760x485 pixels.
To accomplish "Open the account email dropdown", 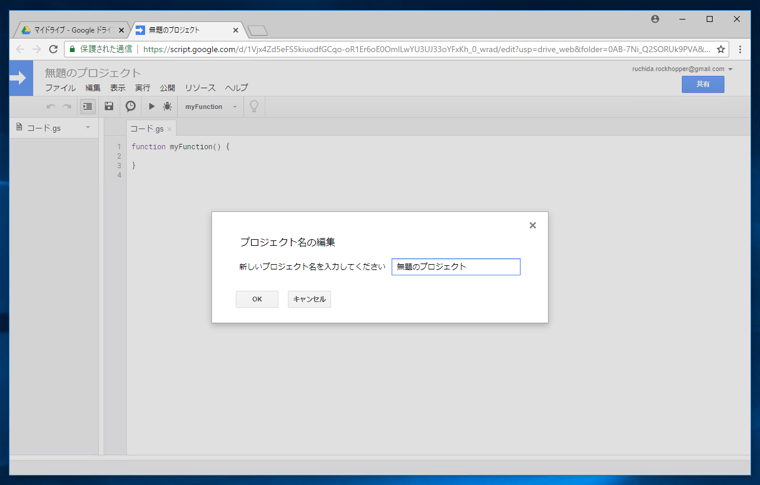I will coord(682,69).
